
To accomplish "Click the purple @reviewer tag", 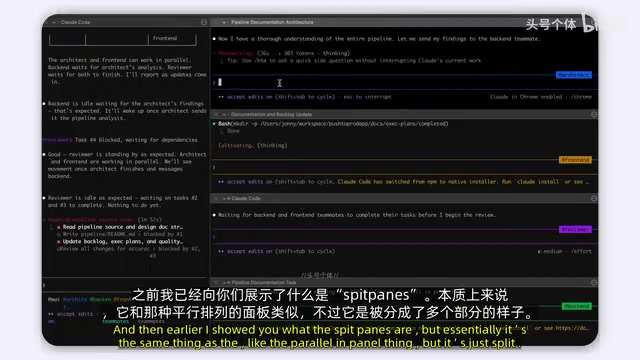I will coord(575,229).
